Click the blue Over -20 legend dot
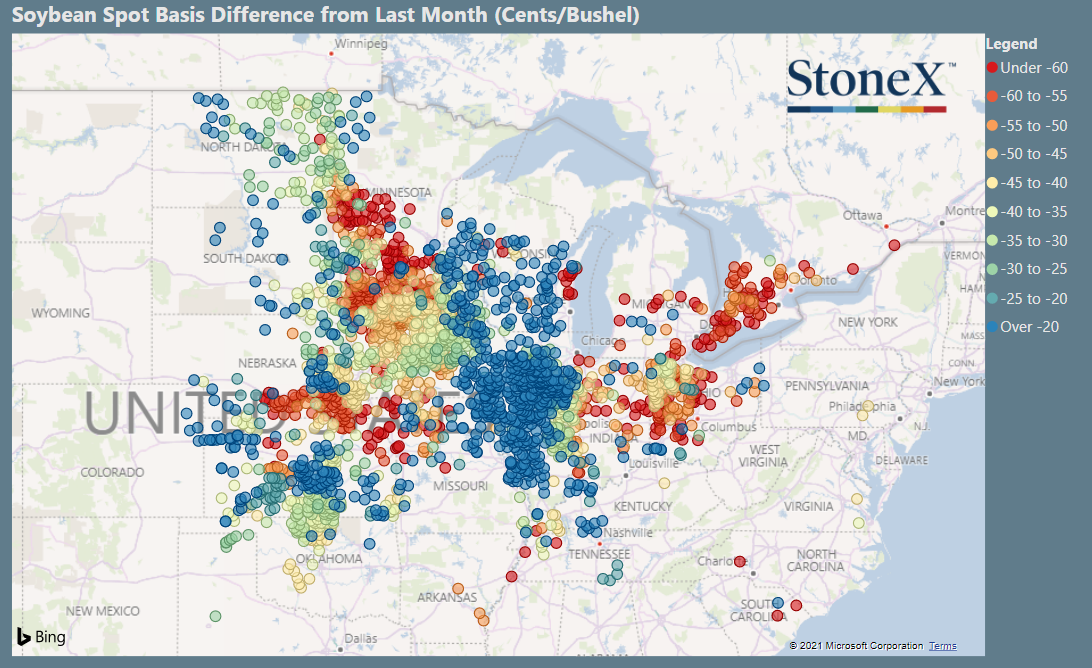This screenshot has height=668, width=1092. tap(992, 327)
